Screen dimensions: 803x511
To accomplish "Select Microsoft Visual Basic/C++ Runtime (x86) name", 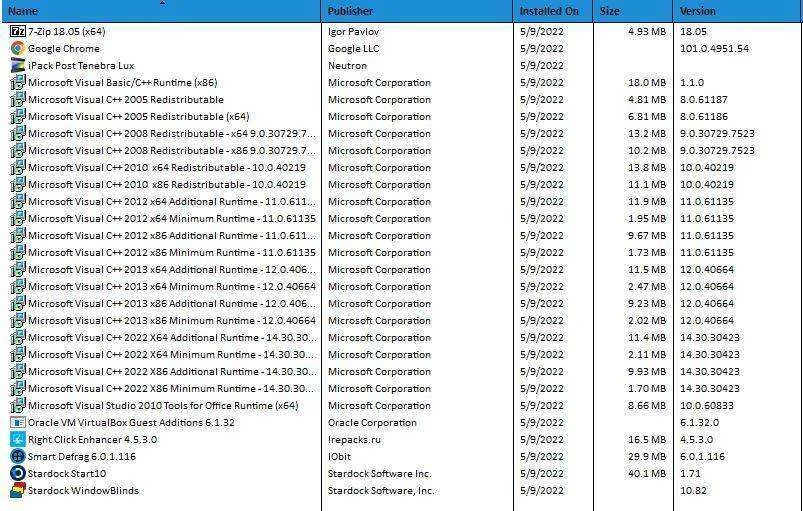I will [122, 82].
